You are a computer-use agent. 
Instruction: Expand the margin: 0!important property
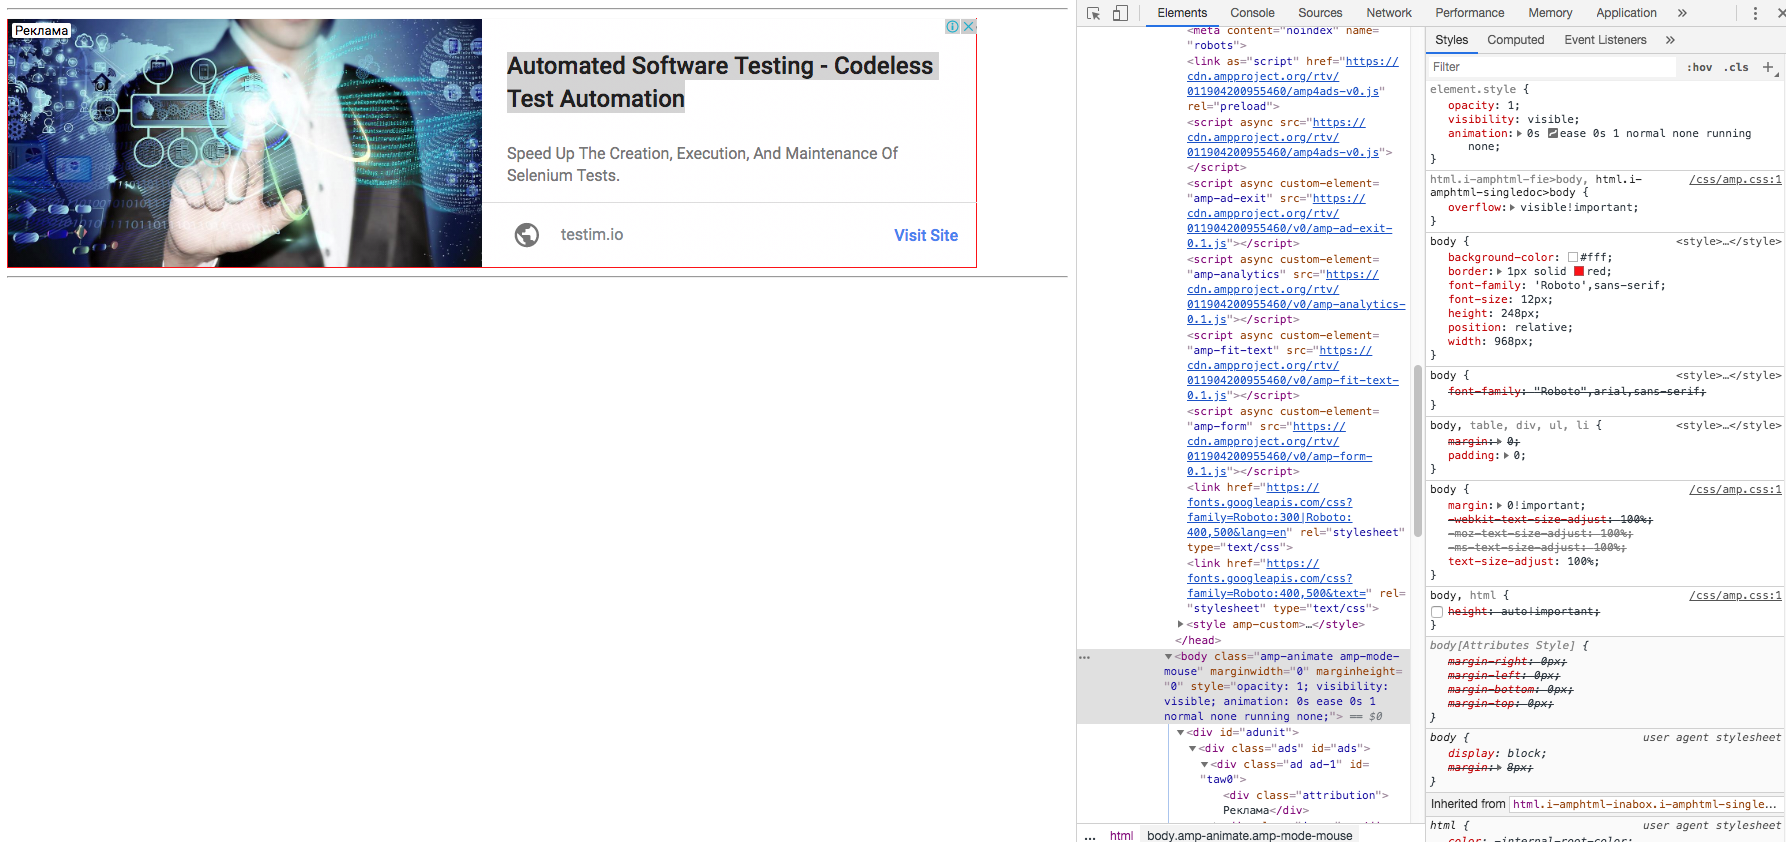[1500, 505]
